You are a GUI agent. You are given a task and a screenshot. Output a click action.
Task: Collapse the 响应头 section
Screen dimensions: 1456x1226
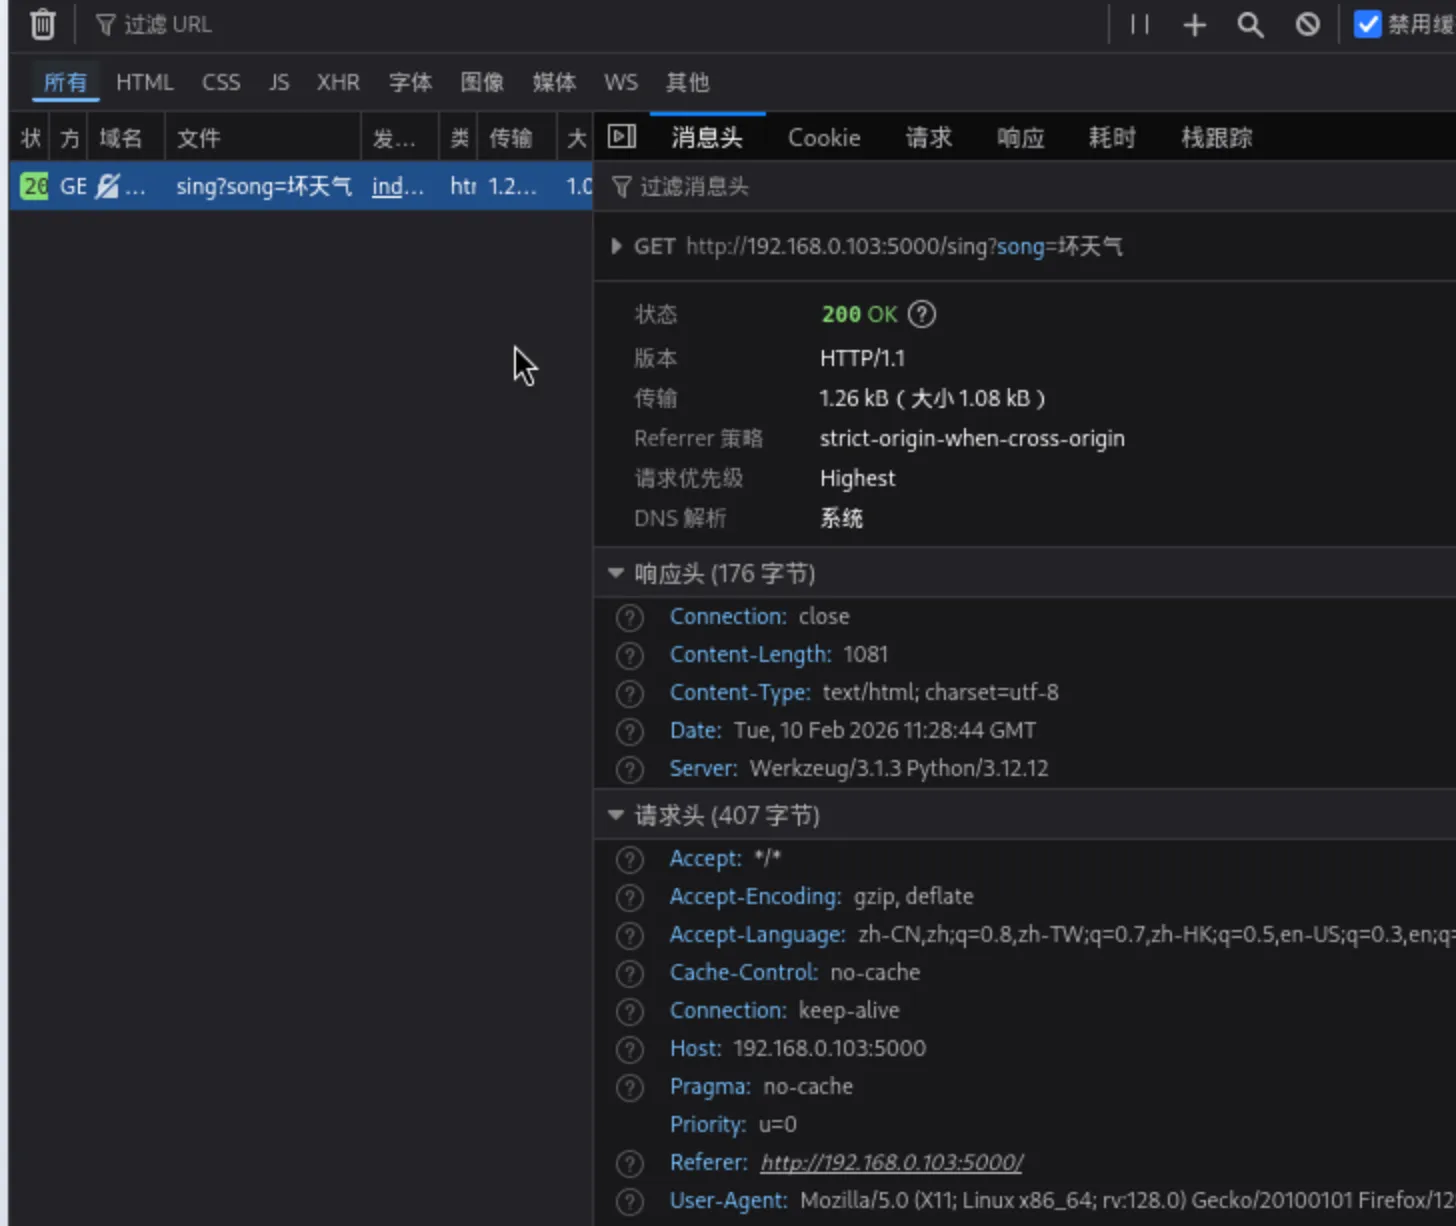616,573
